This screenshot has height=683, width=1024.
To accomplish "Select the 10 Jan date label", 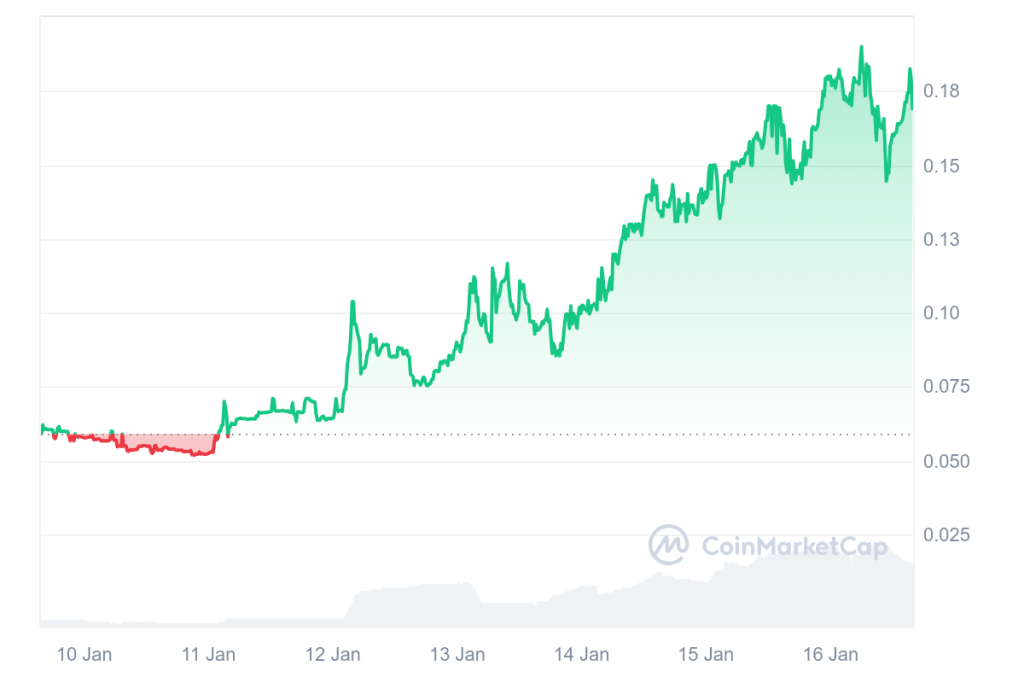I will pos(84,655).
